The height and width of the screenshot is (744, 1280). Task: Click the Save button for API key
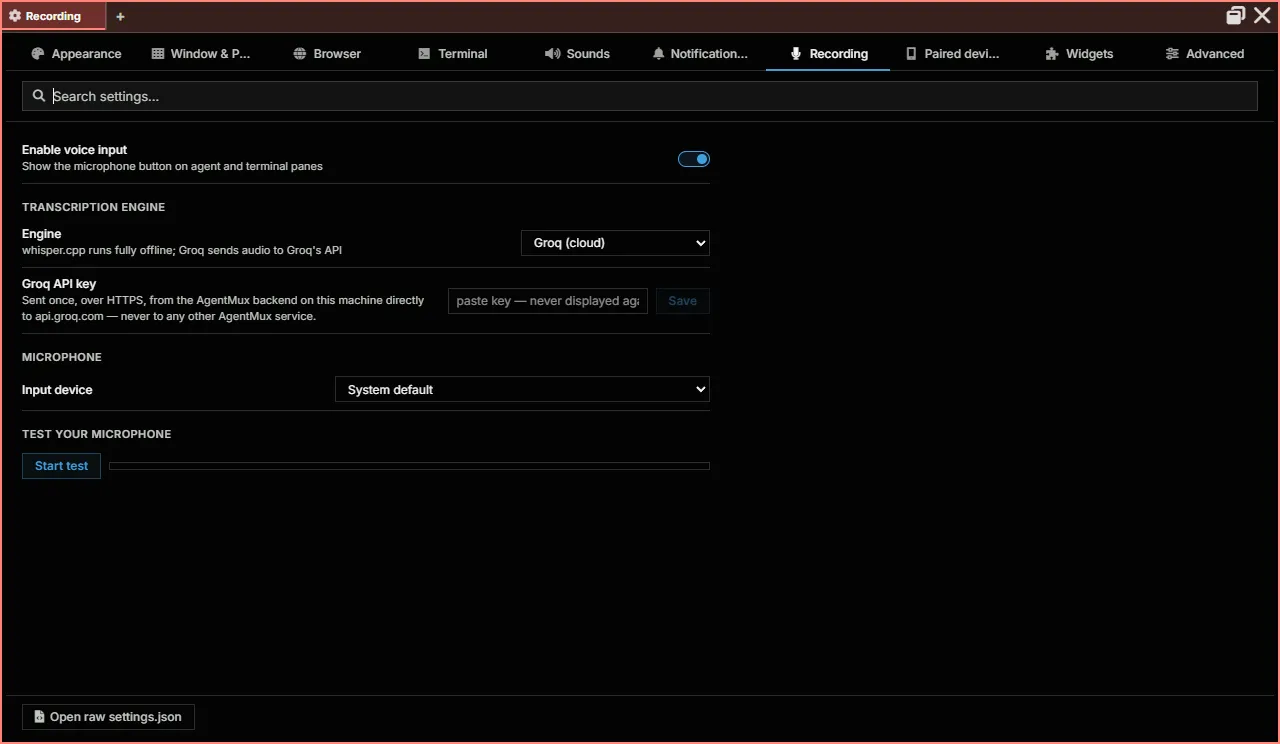[683, 301]
